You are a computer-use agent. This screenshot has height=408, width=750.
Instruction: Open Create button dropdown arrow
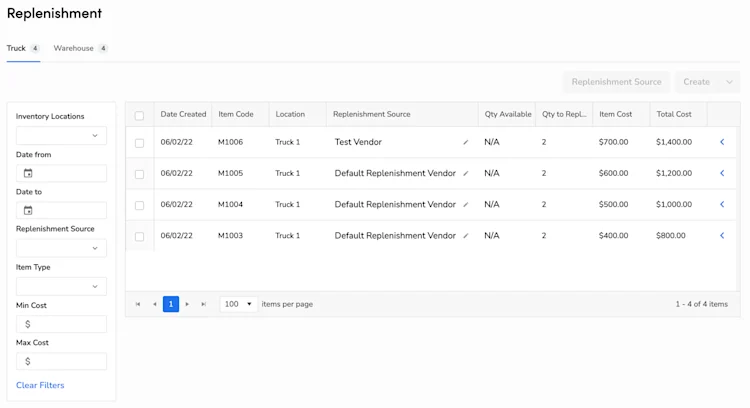729,82
